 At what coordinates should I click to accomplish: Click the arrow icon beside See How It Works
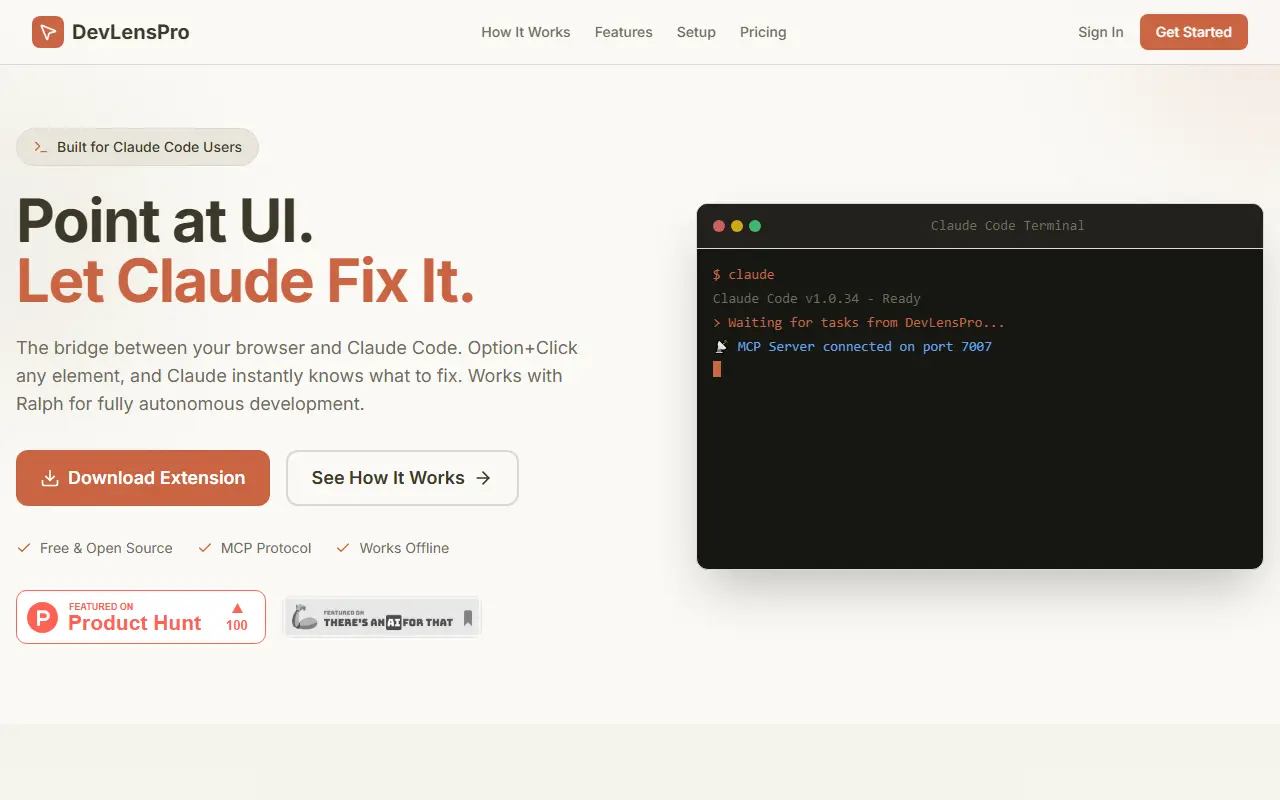[483, 478]
